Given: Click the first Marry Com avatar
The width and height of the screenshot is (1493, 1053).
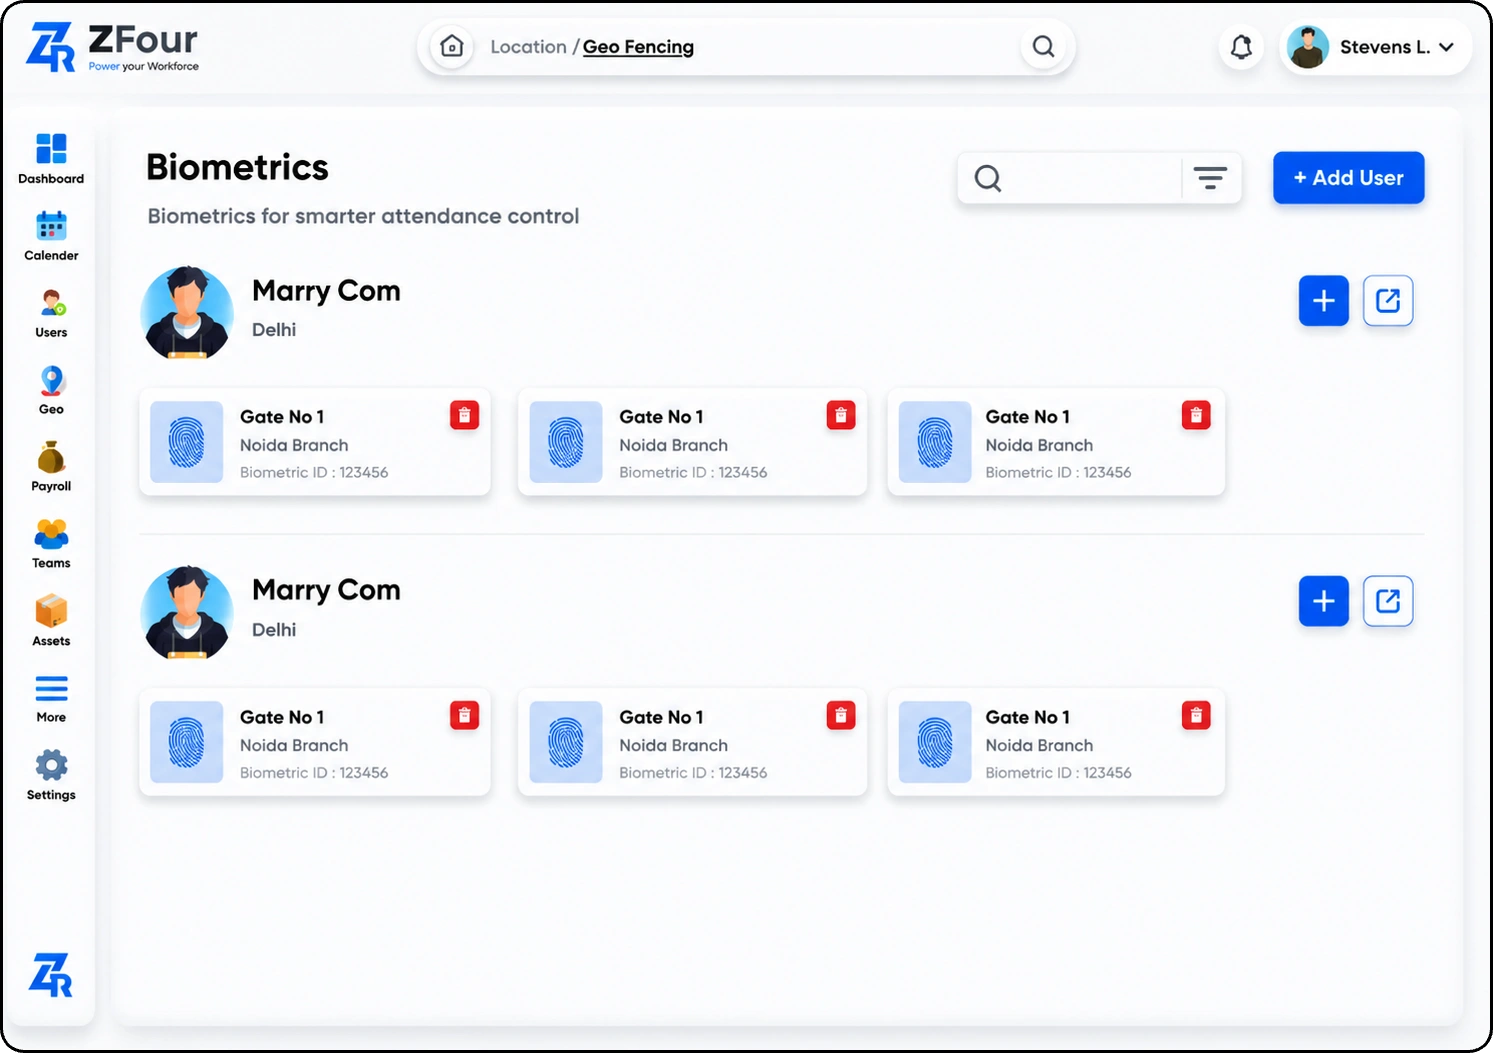Looking at the screenshot, I should click(x=187, y=313).
